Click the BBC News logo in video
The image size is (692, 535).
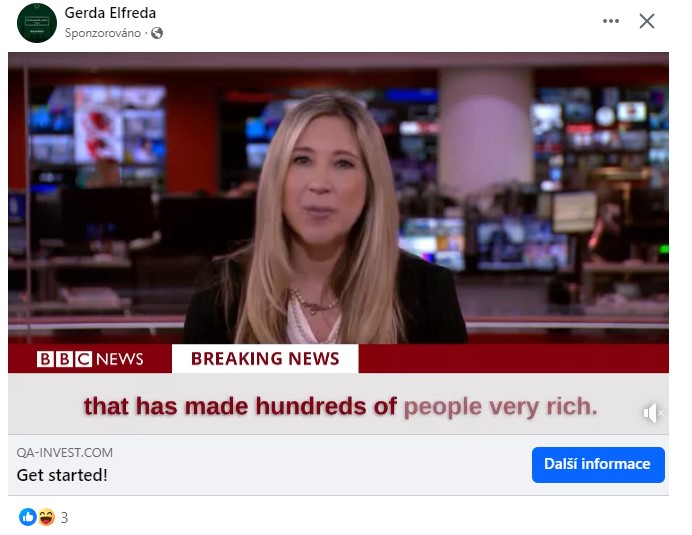[x=90, y=358]
